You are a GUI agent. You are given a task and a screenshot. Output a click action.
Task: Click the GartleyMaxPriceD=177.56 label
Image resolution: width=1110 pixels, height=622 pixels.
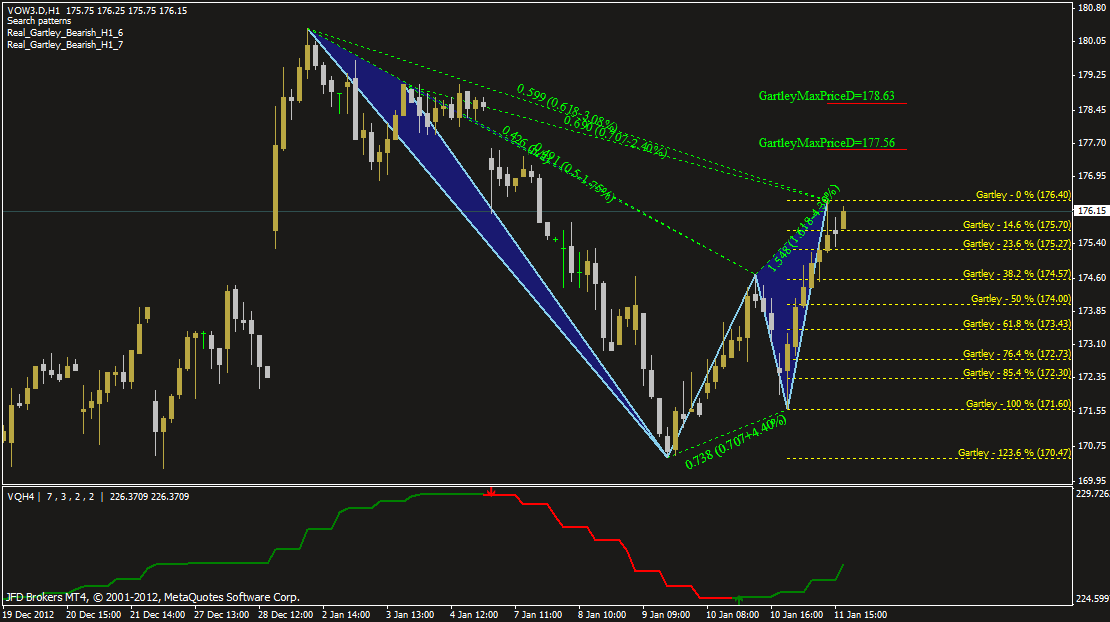click(826, 143)
